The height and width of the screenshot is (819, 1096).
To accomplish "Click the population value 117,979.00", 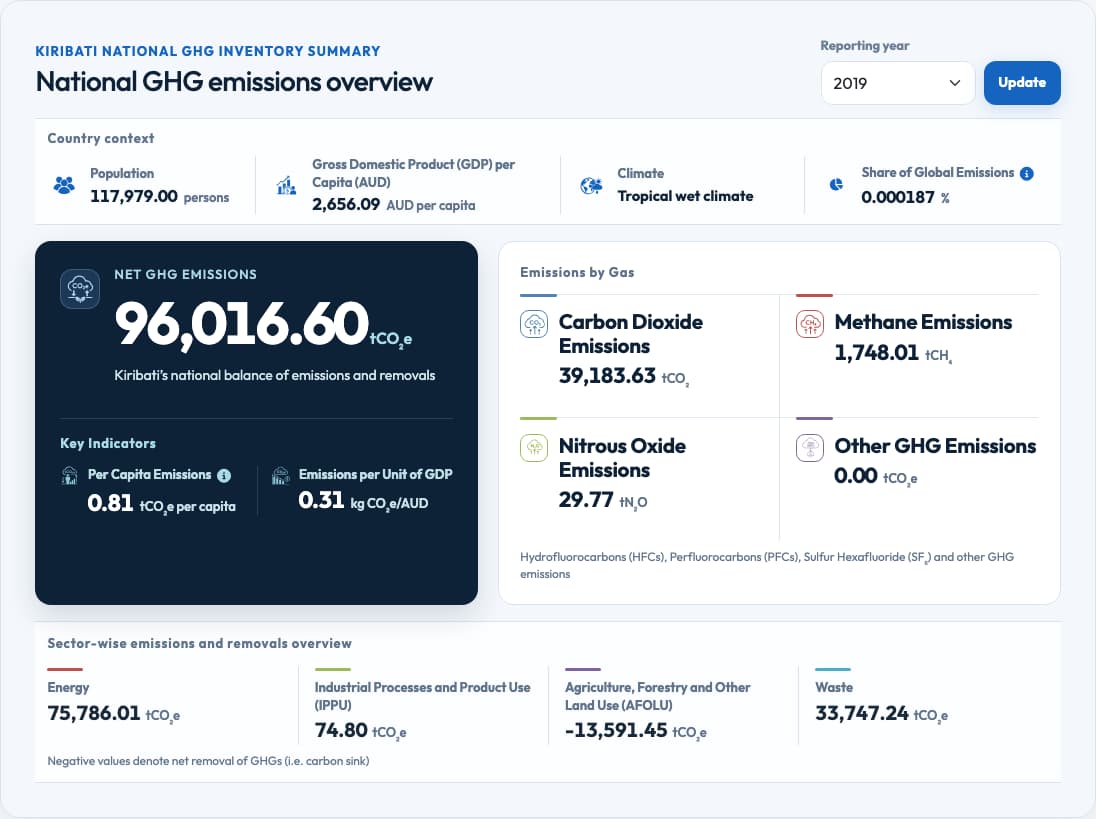I will pyautogui.click(x=134, y=196).
